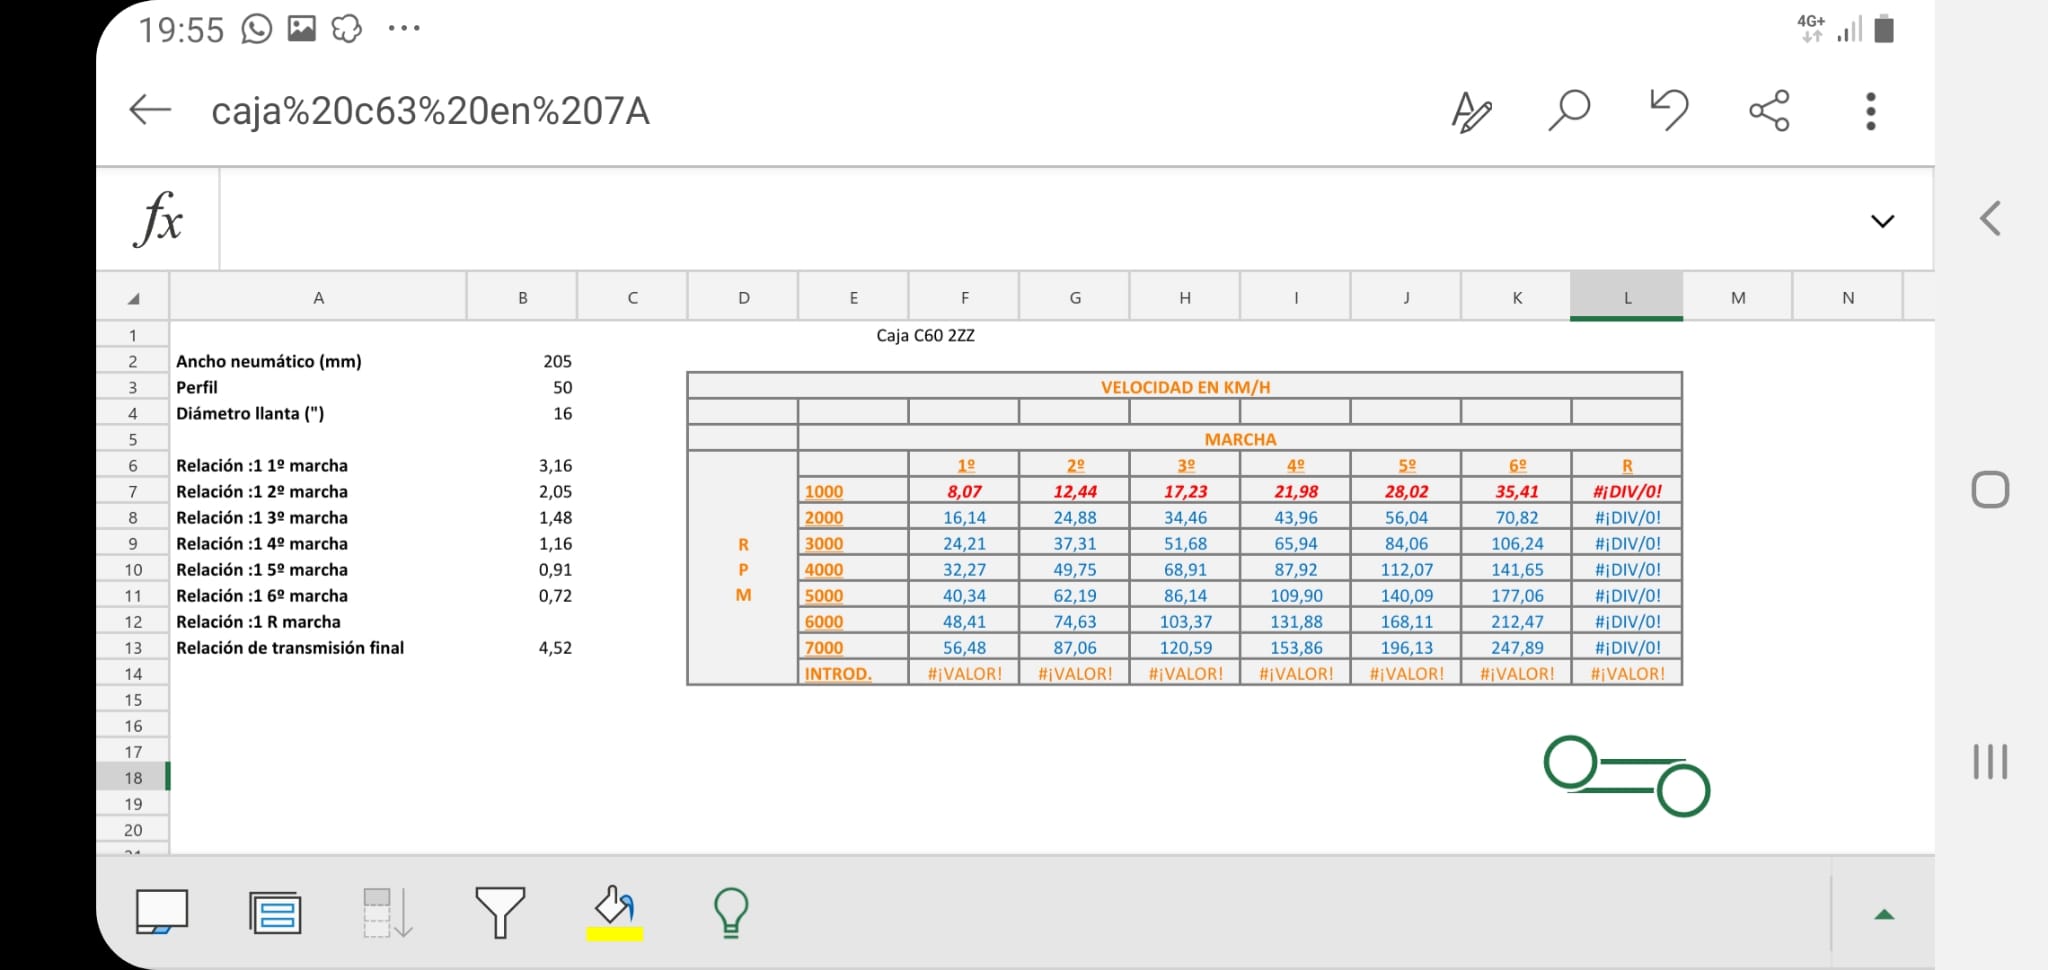Tap the lightbulb Tell Me icon
The width and height of the screenshot is (2048, 970).
731,912
